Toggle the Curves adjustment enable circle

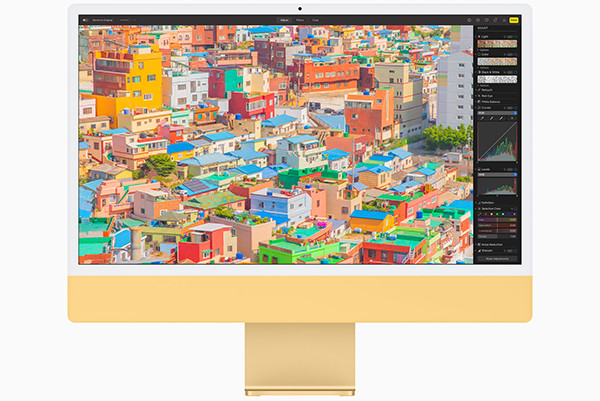click(x=517, y=108)
